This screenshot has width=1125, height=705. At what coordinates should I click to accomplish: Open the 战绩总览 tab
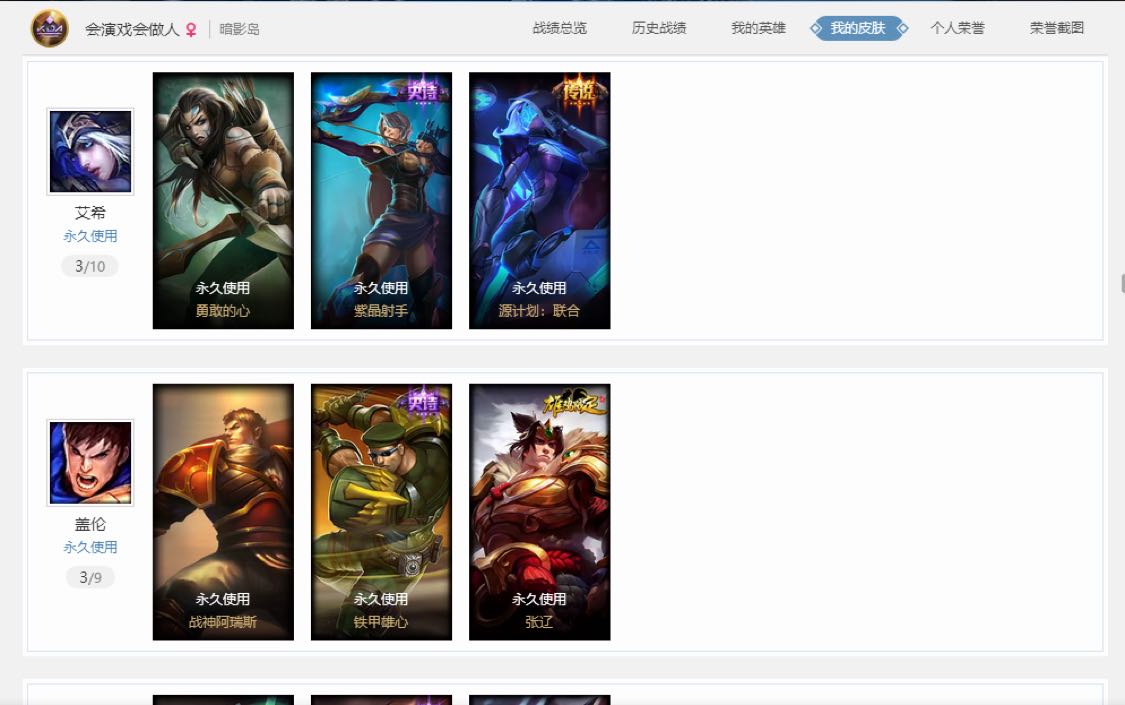(x=560, y=28)
